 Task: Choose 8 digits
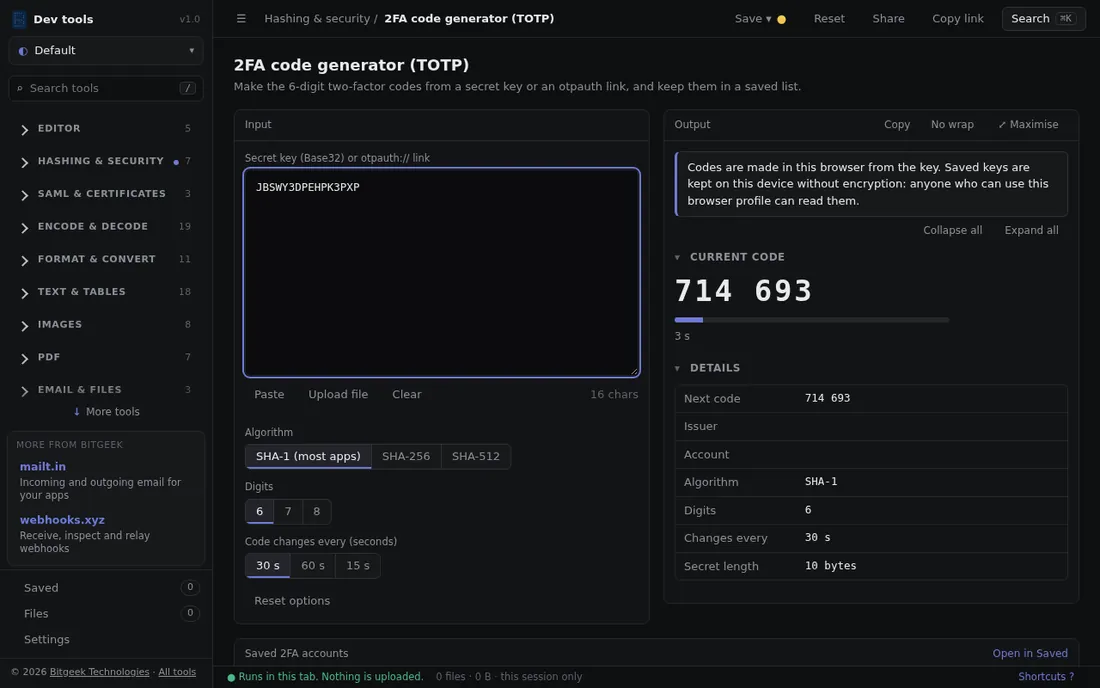pyautogui.click(x=316, y=511)
